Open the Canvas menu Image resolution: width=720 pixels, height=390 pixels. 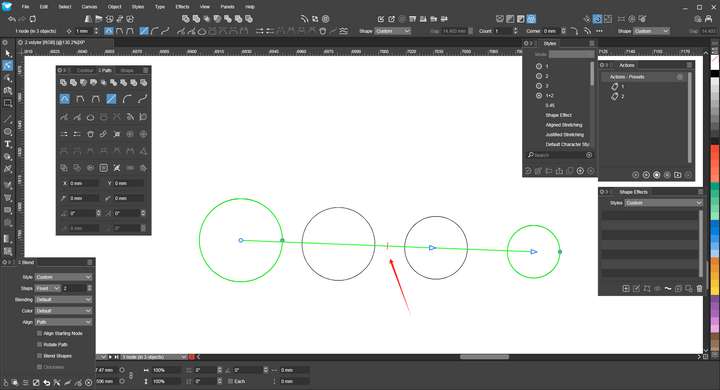pos(89,7)
